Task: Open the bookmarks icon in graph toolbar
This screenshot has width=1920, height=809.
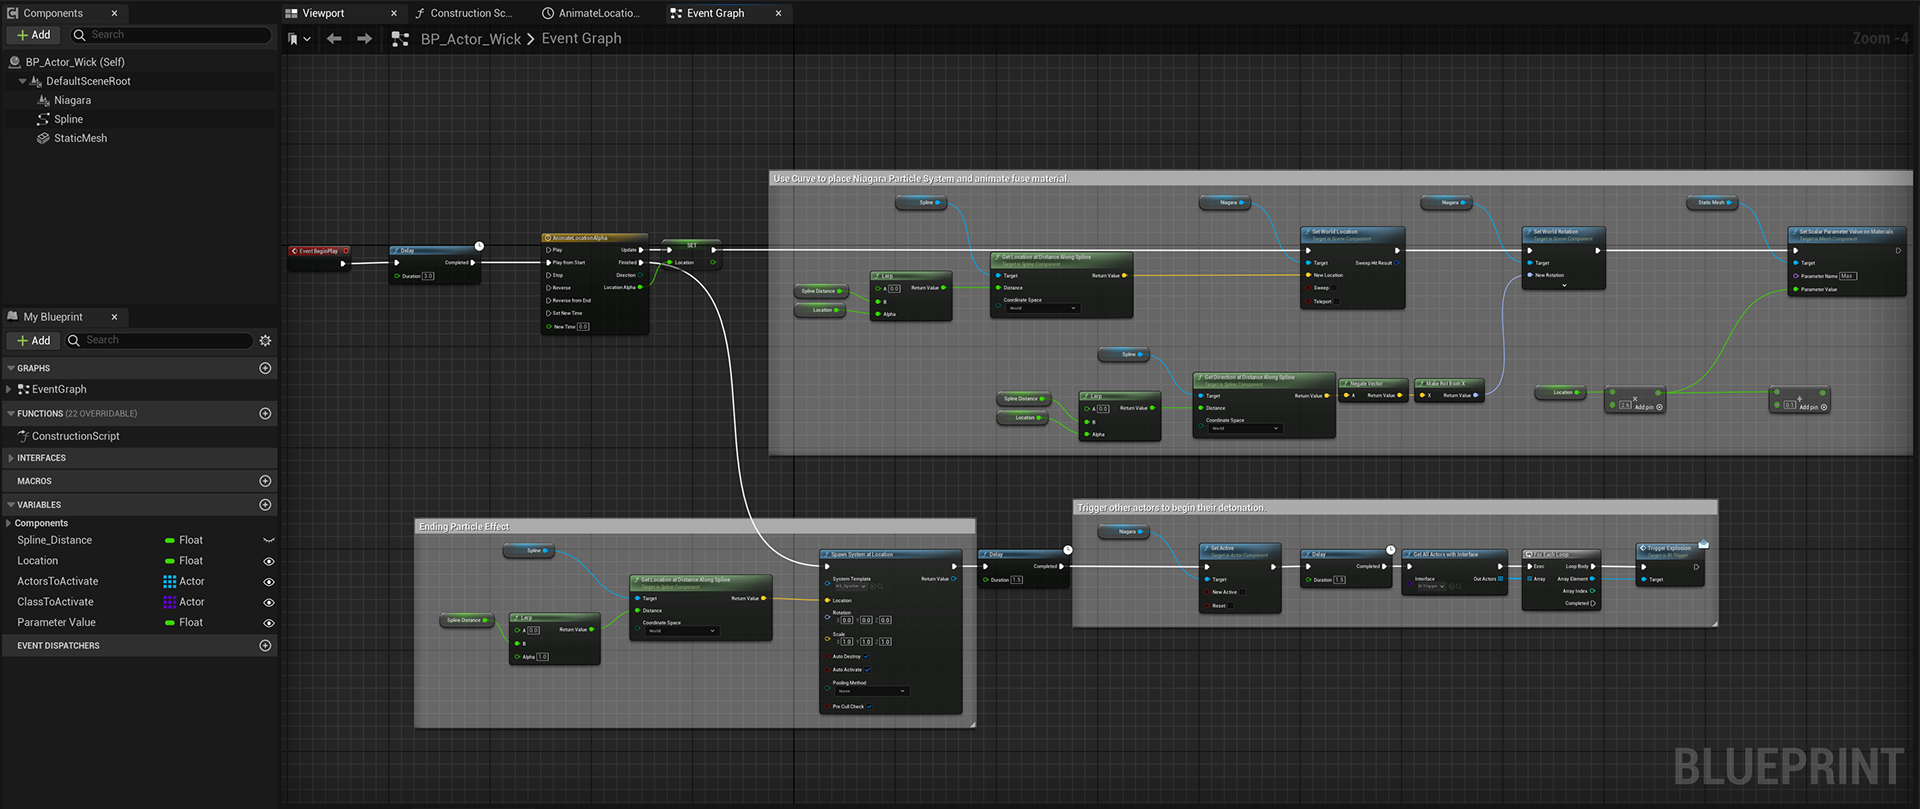Action: (x=293, y=39)
